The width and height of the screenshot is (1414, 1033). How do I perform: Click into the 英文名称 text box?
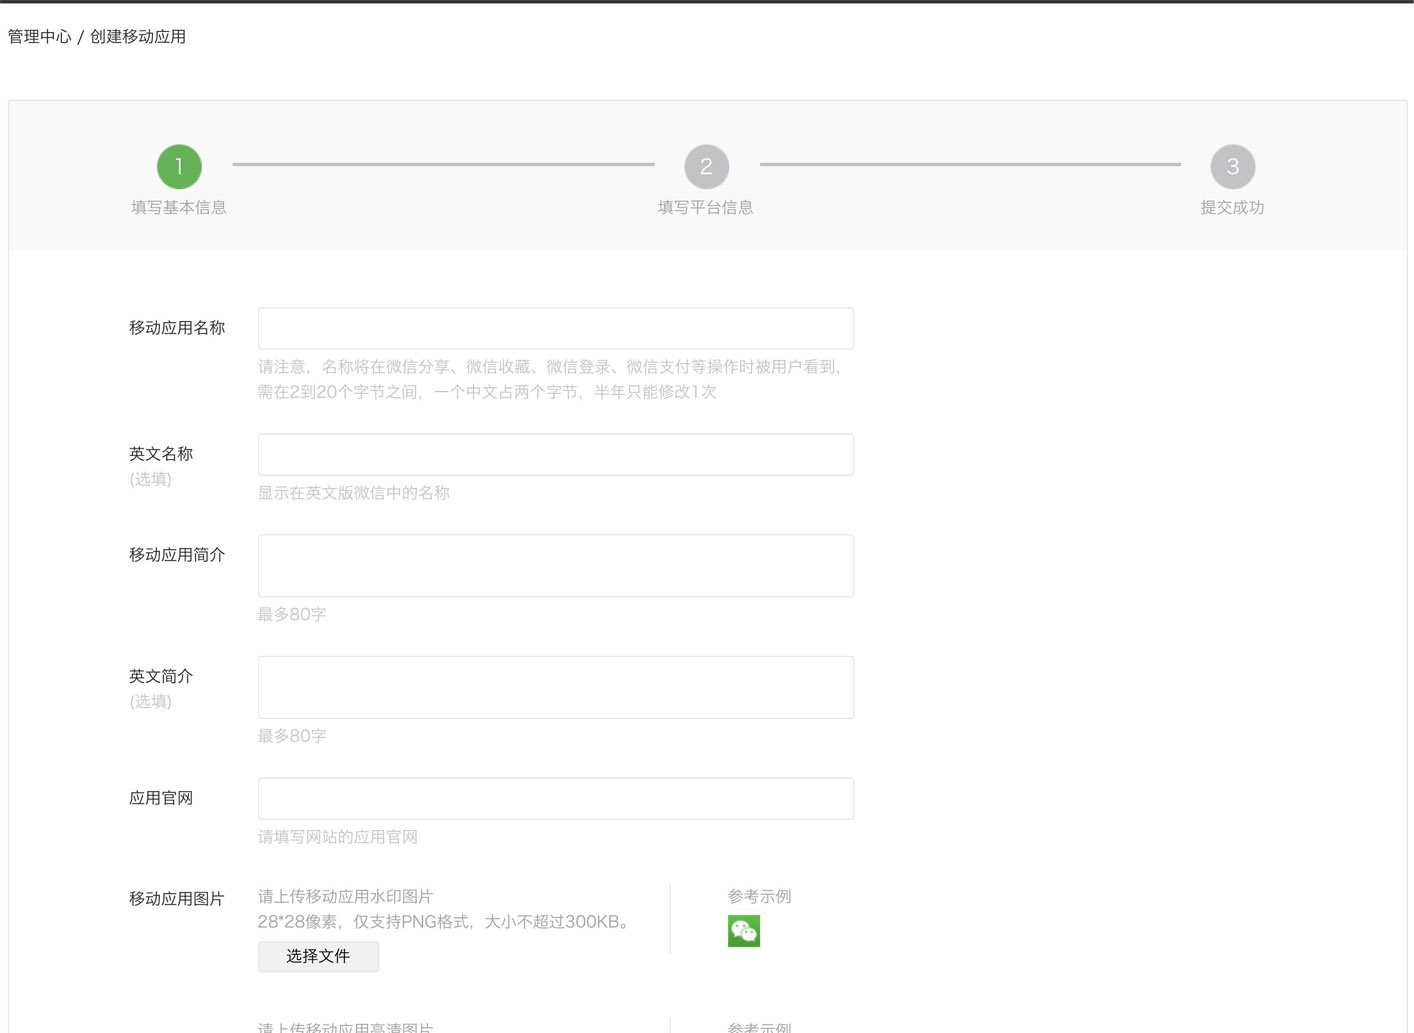tap(555, 454)
